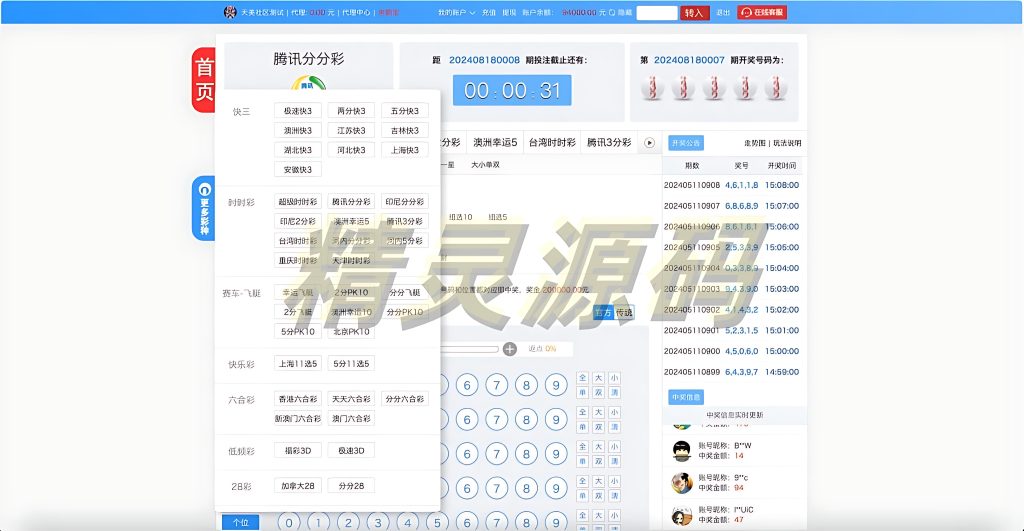This screenshot has height=531, width=1024.
Task: Click the 充值 recharge link
Action: click(488, 12)
